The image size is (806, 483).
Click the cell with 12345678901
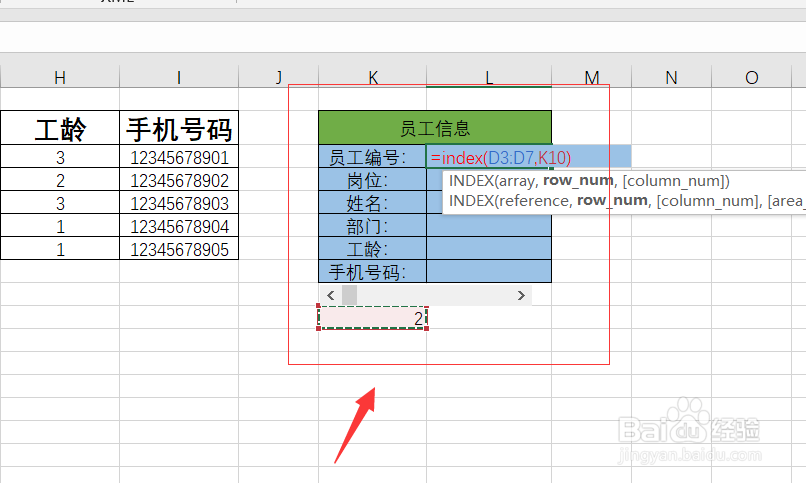(179, 156)
